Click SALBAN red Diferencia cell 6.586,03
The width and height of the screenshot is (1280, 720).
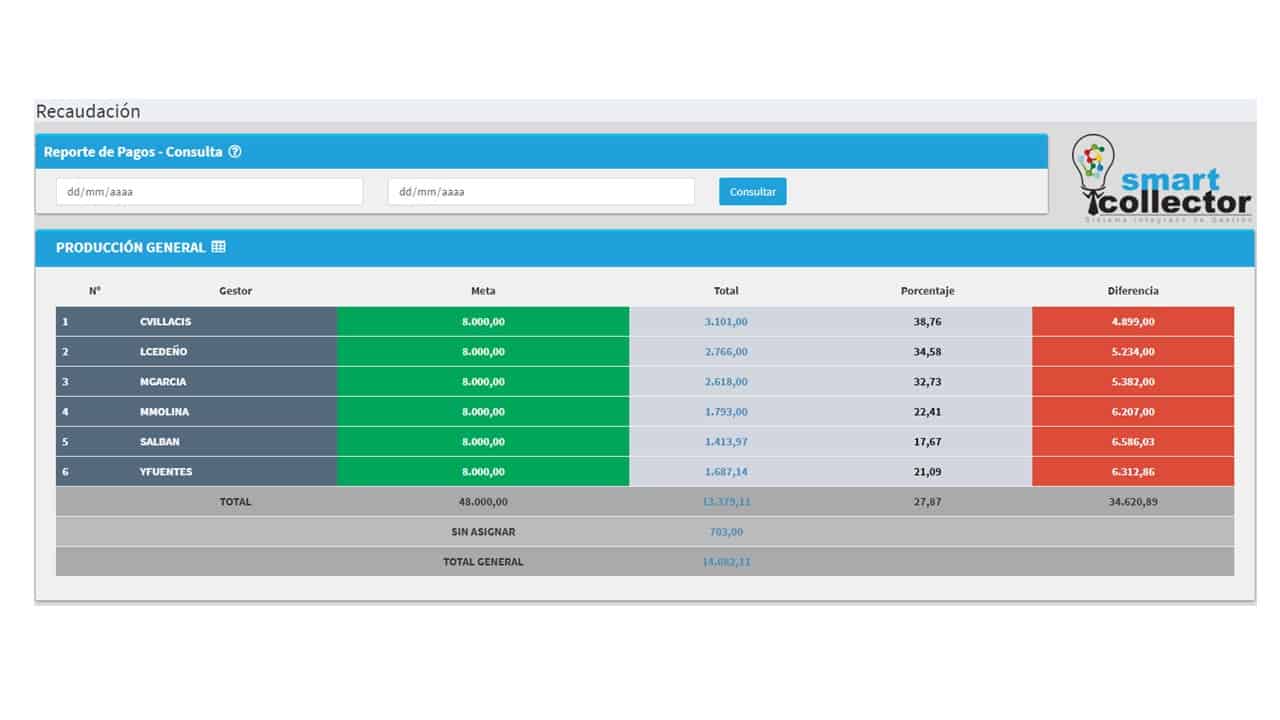click(x=1133, y=442)
